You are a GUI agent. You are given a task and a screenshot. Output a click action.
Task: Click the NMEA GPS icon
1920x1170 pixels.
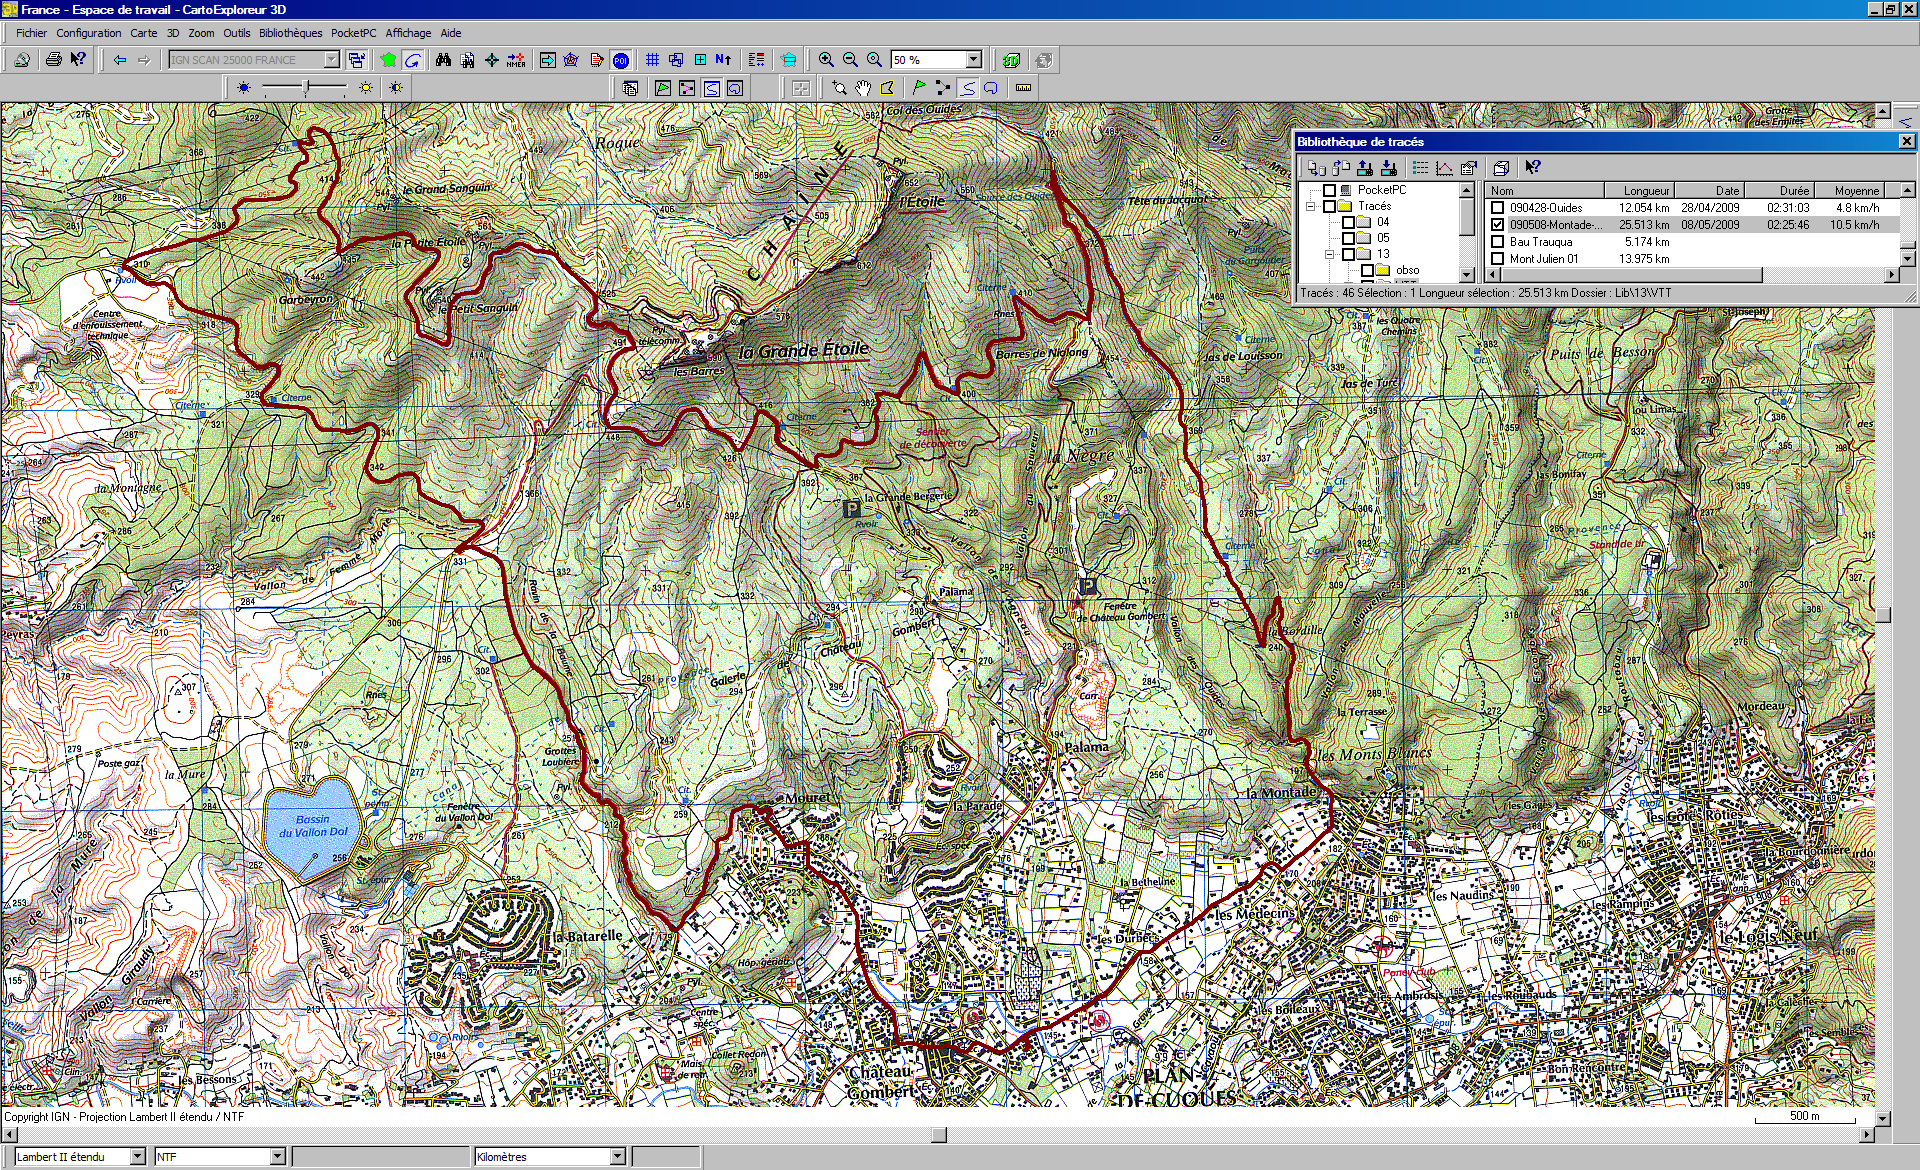tap(516, 60)
